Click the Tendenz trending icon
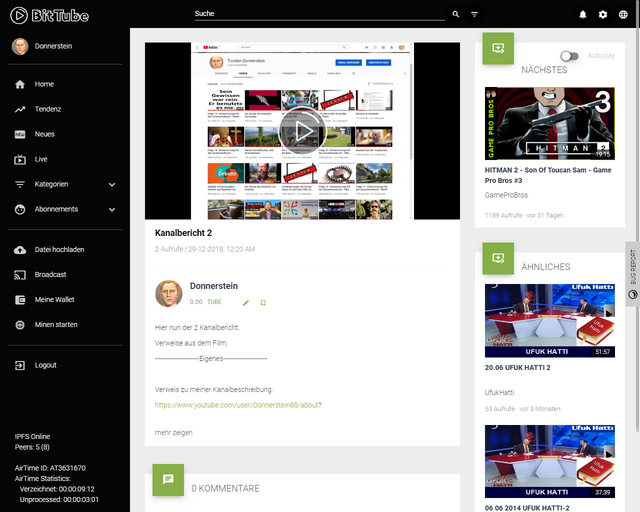Screen dimensions: 640x512 tap(20, 109)
